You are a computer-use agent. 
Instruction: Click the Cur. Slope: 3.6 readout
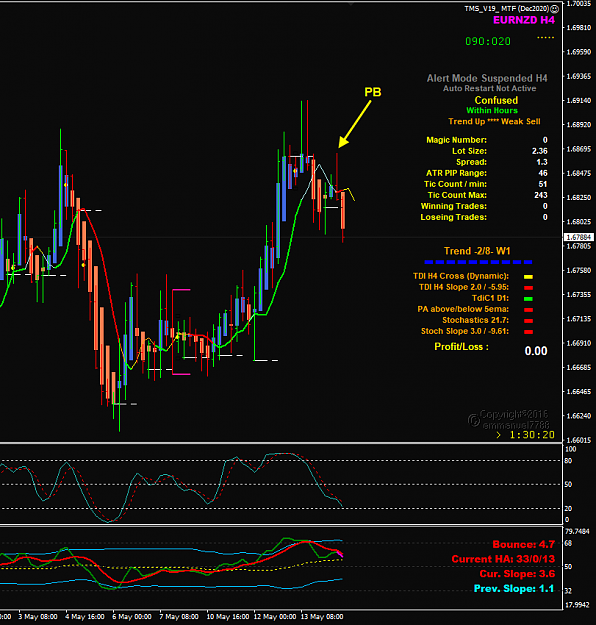517,574
